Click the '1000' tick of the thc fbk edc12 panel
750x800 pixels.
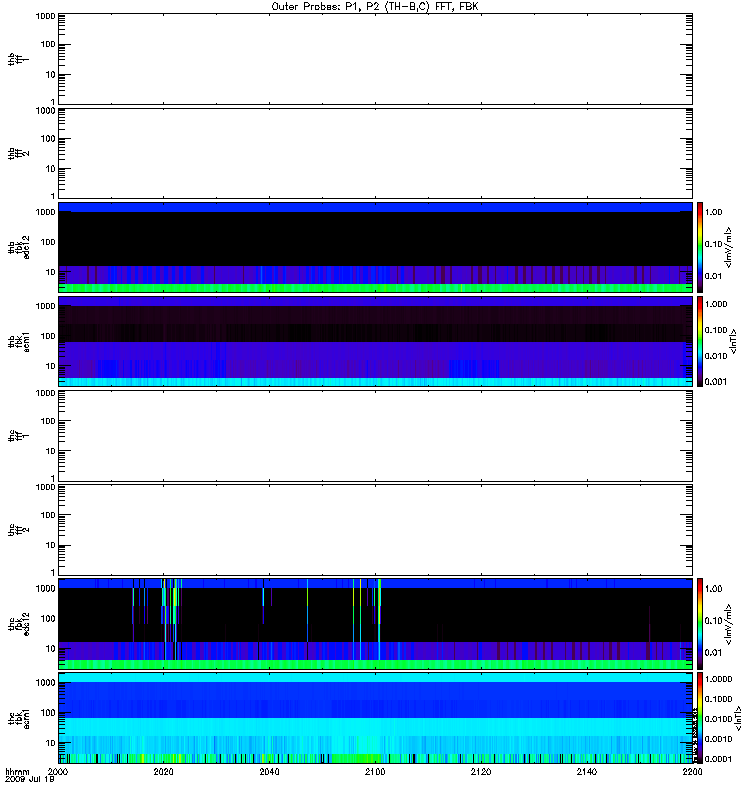pyautogui.click(x=45, y=589)
